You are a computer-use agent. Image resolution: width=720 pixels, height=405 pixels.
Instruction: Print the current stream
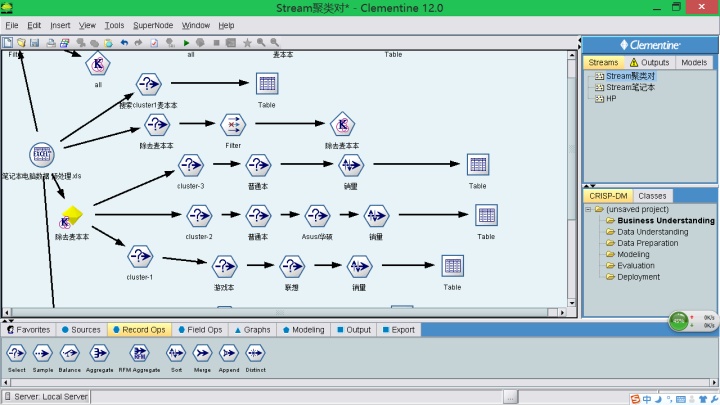[x=51, y=43]
